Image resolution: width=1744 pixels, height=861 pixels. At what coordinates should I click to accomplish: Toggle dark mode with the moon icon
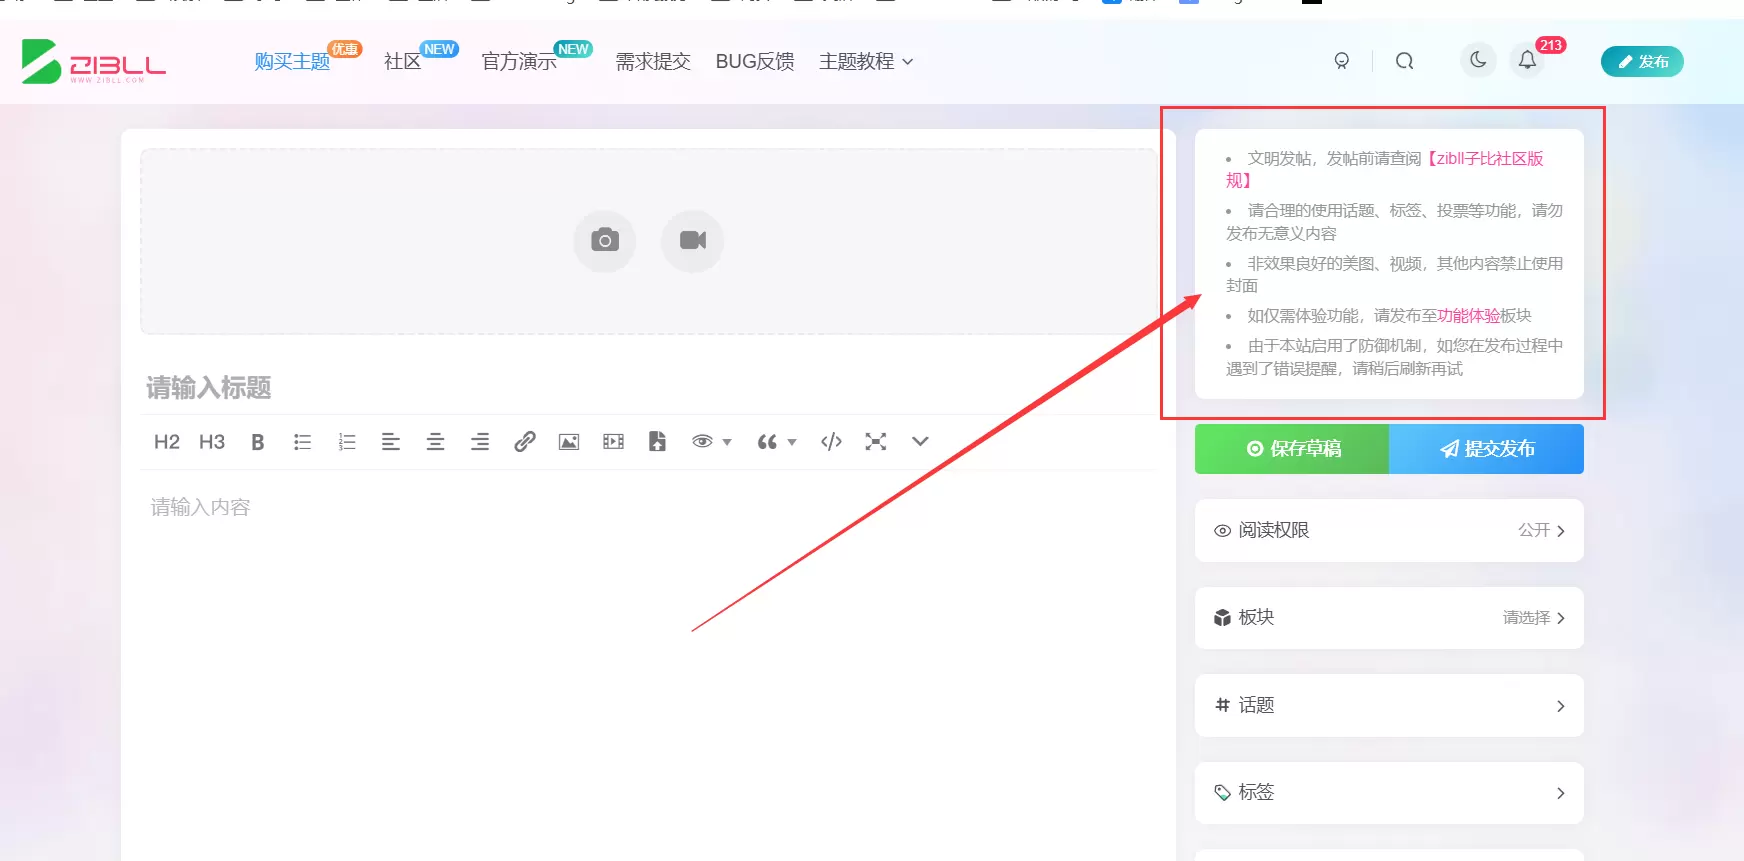(1478, 60)
